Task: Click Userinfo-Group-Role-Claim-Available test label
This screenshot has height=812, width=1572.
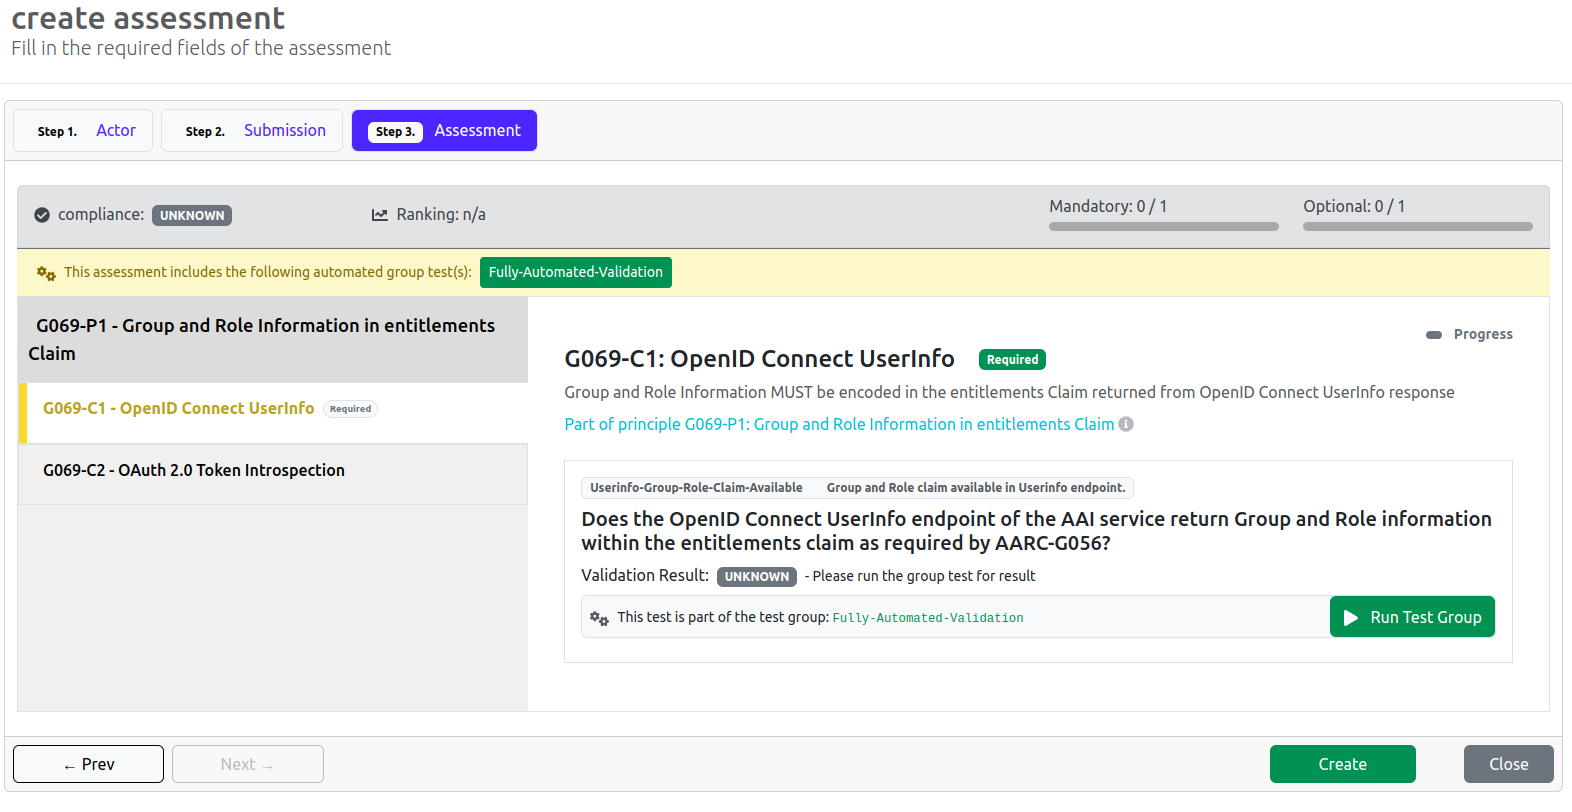Action: (696, 488)
